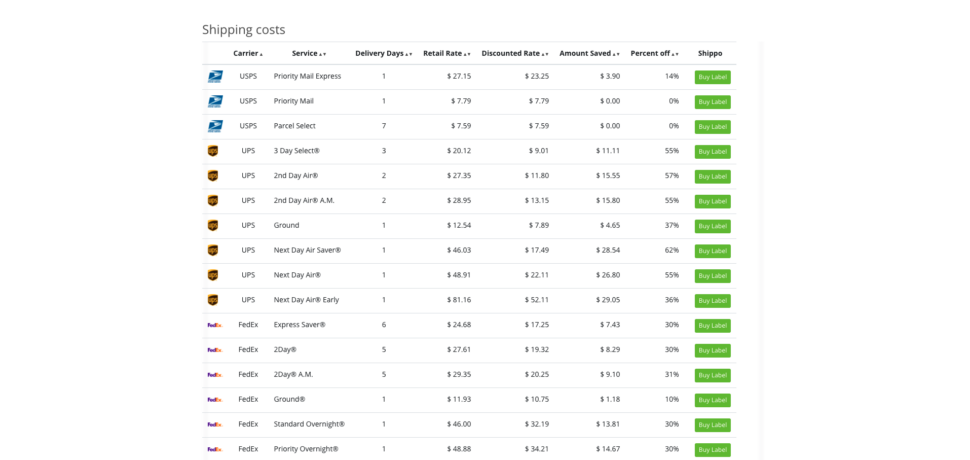Screen dimensions: 970x460
Task: Buy Label for FedEx Ground
Action: pos(713,400)
